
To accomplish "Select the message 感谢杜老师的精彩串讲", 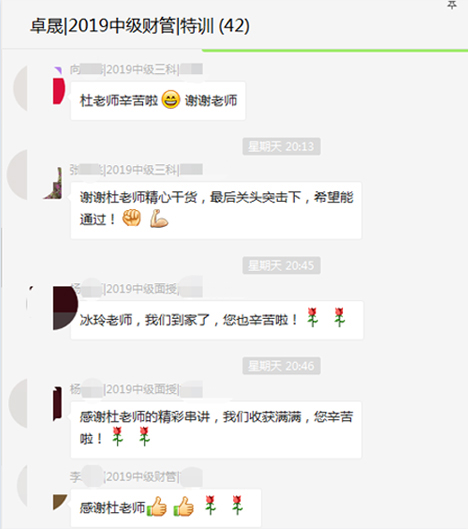I will tap(216, 430).
